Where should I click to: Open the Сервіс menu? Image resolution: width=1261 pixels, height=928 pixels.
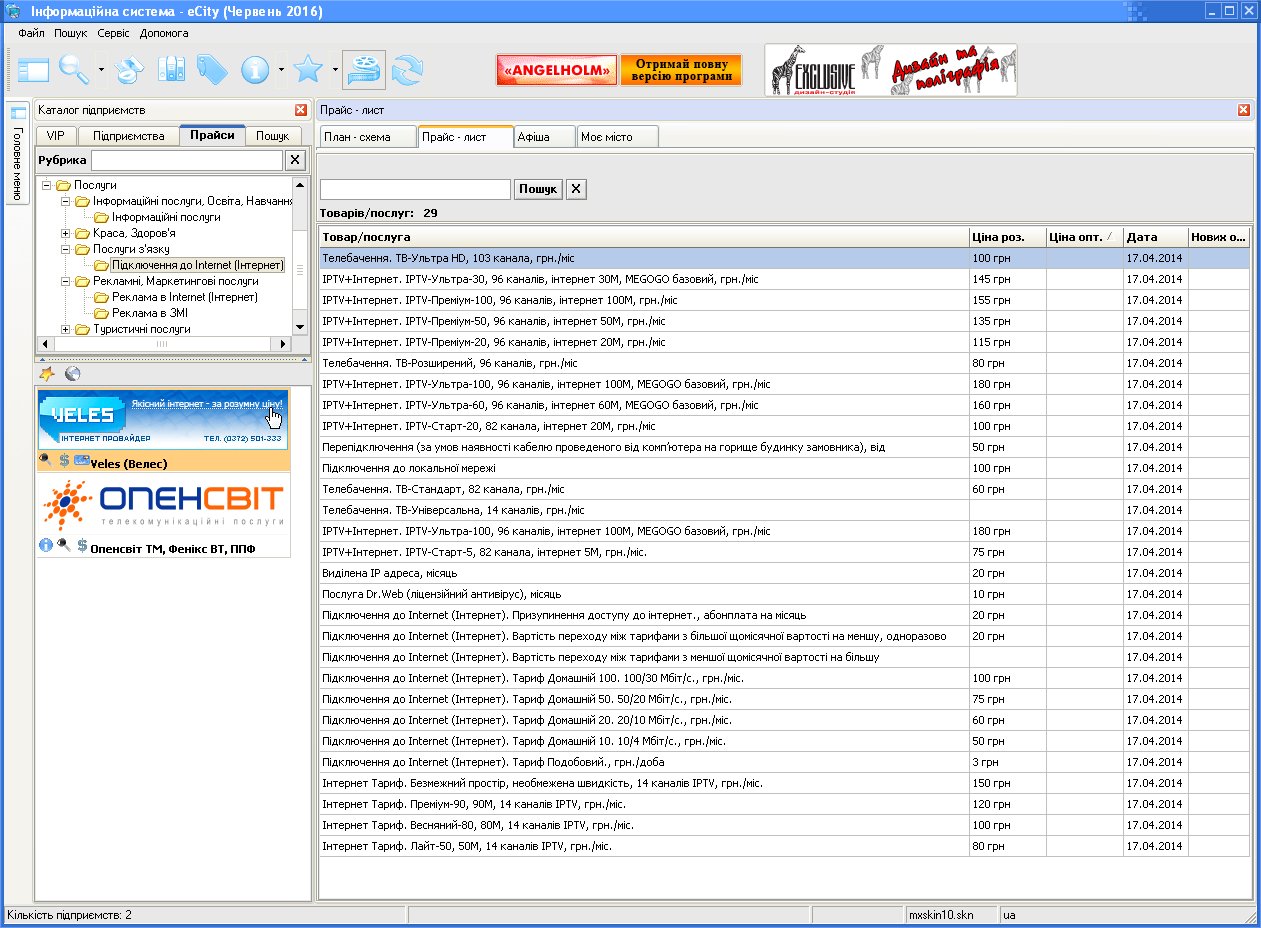tap(113, 33)
